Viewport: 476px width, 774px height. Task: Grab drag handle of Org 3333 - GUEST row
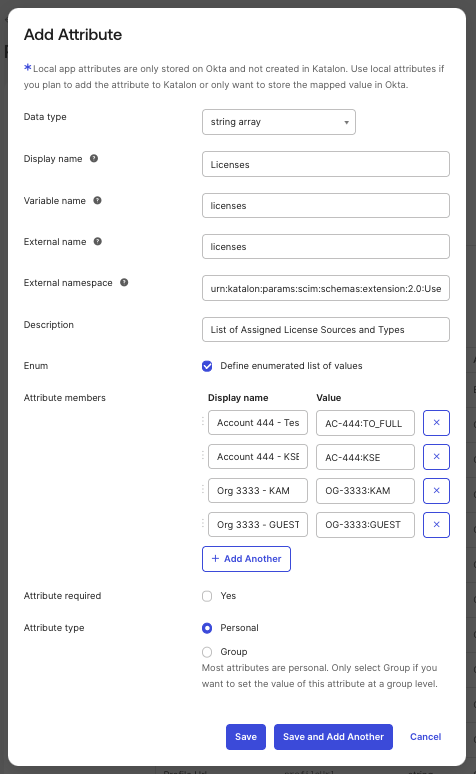coord(203,523)
